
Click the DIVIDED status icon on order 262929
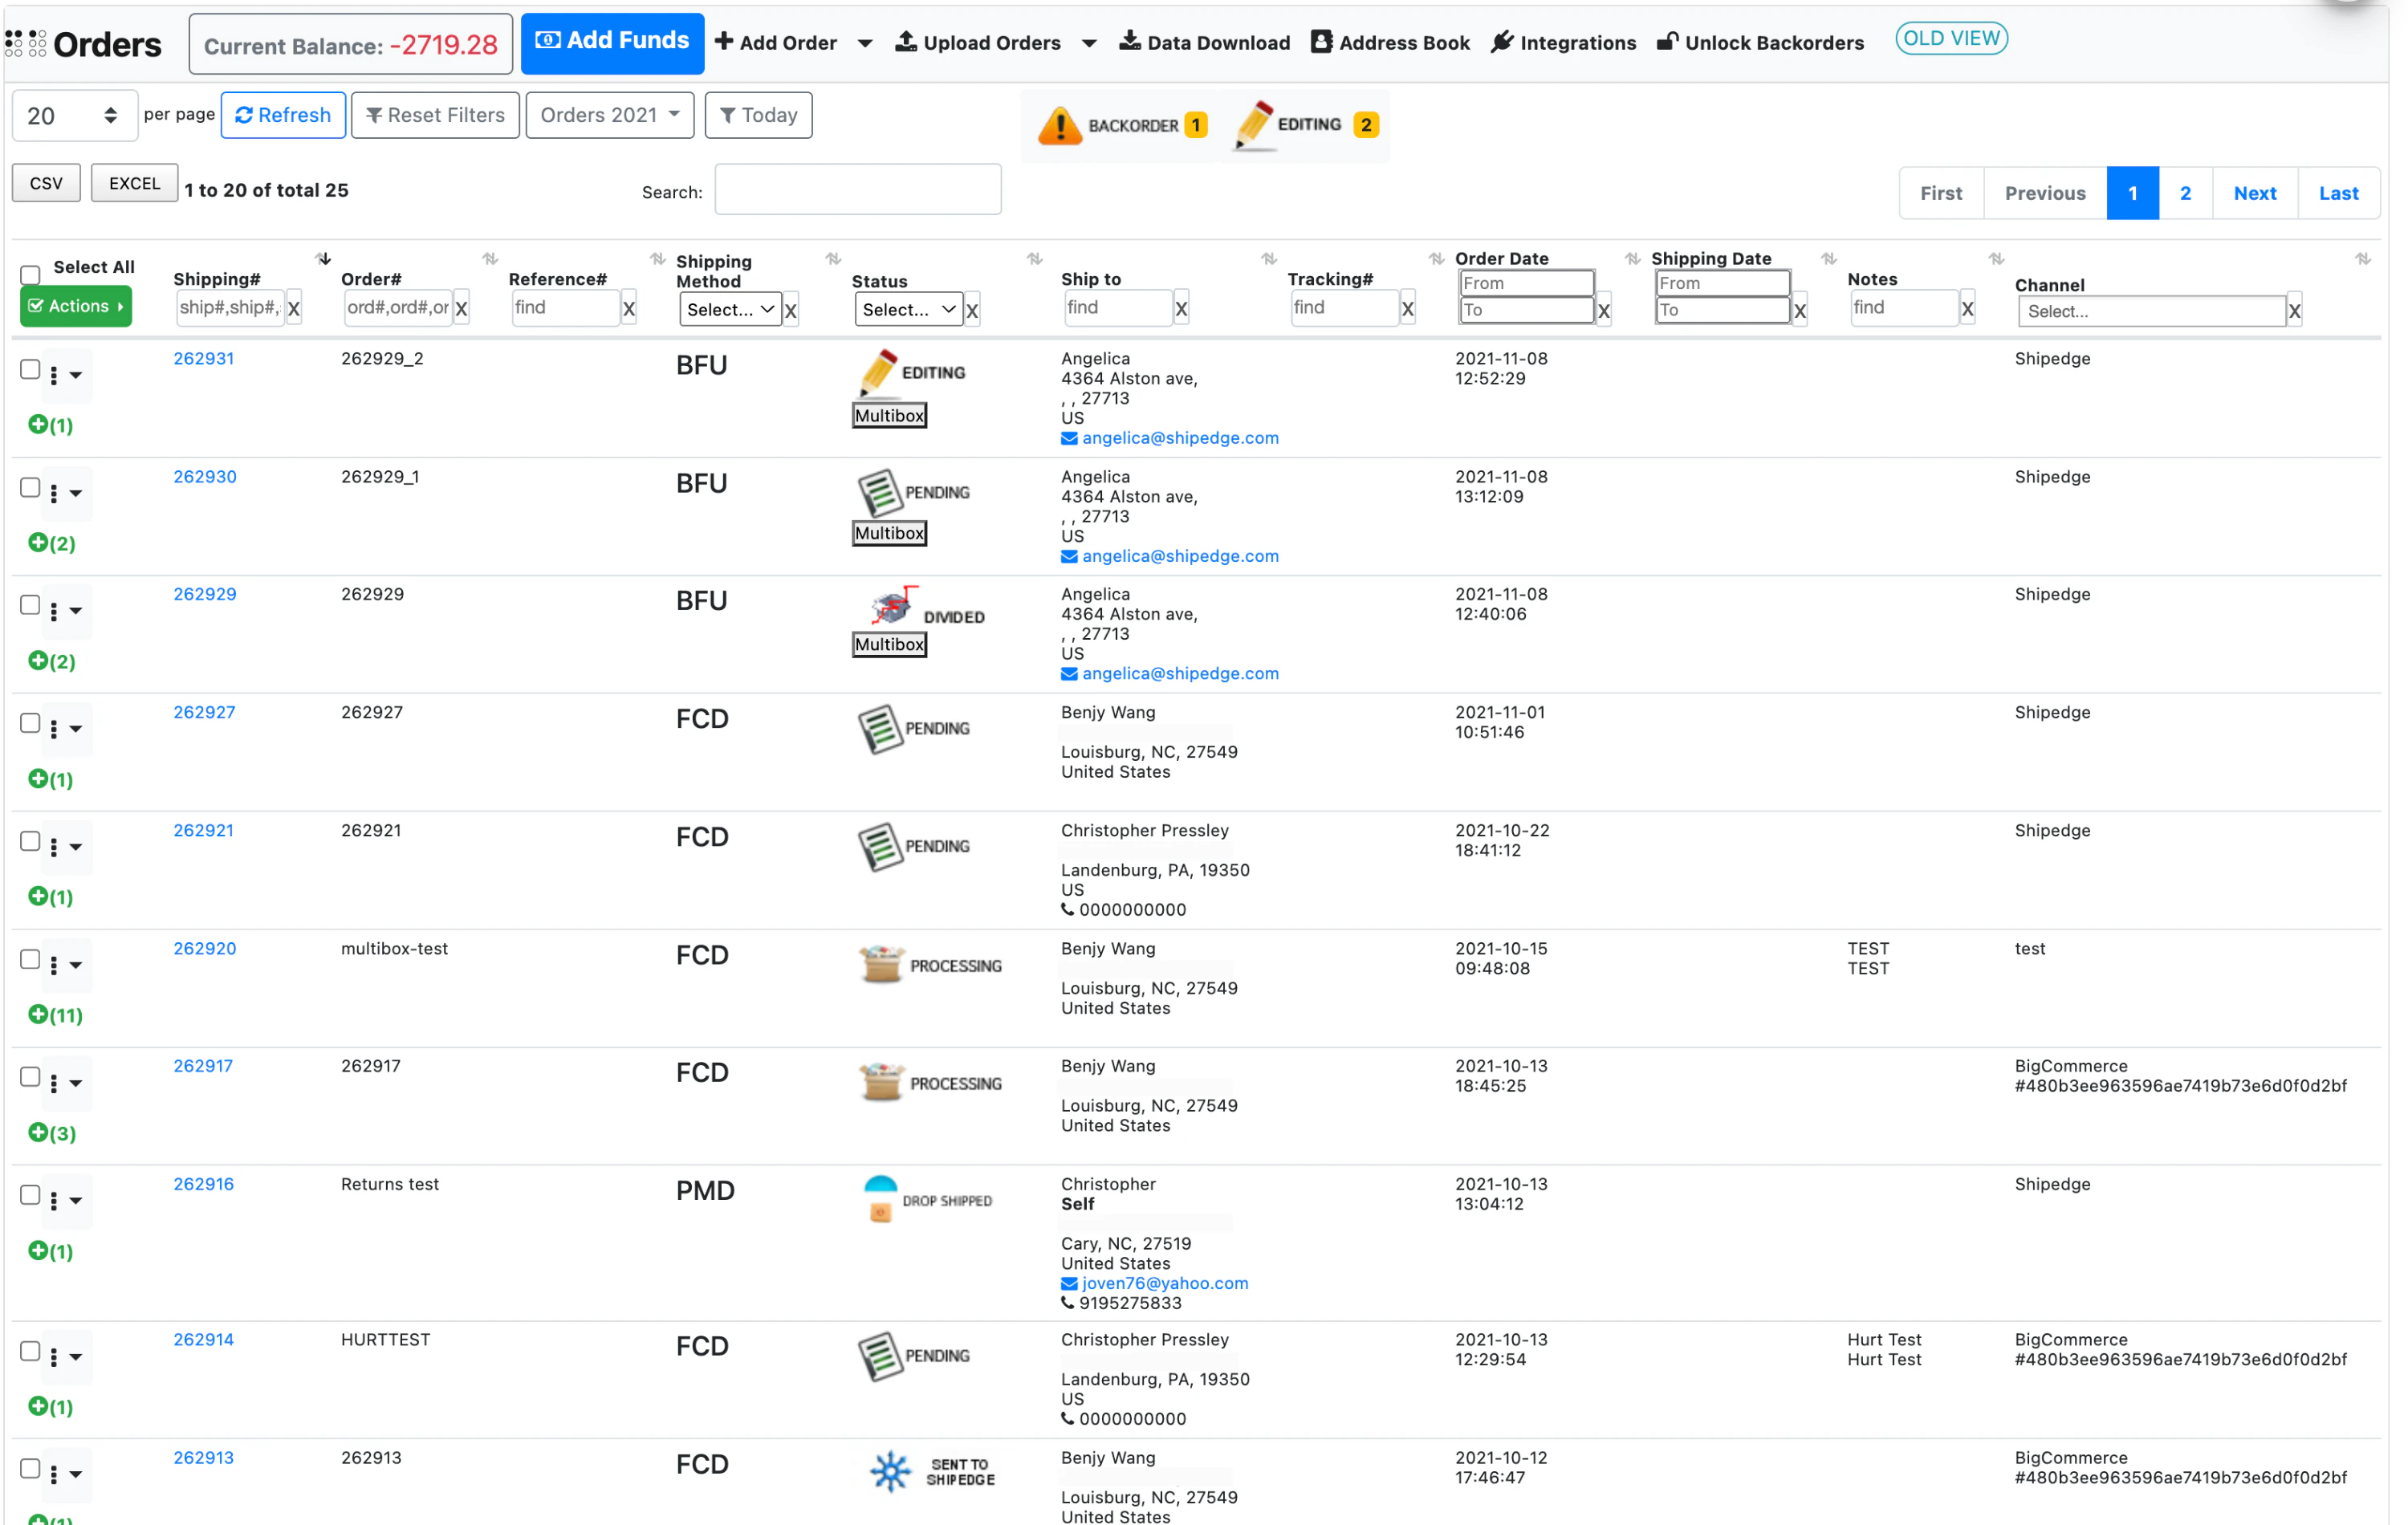coord(892,606)
